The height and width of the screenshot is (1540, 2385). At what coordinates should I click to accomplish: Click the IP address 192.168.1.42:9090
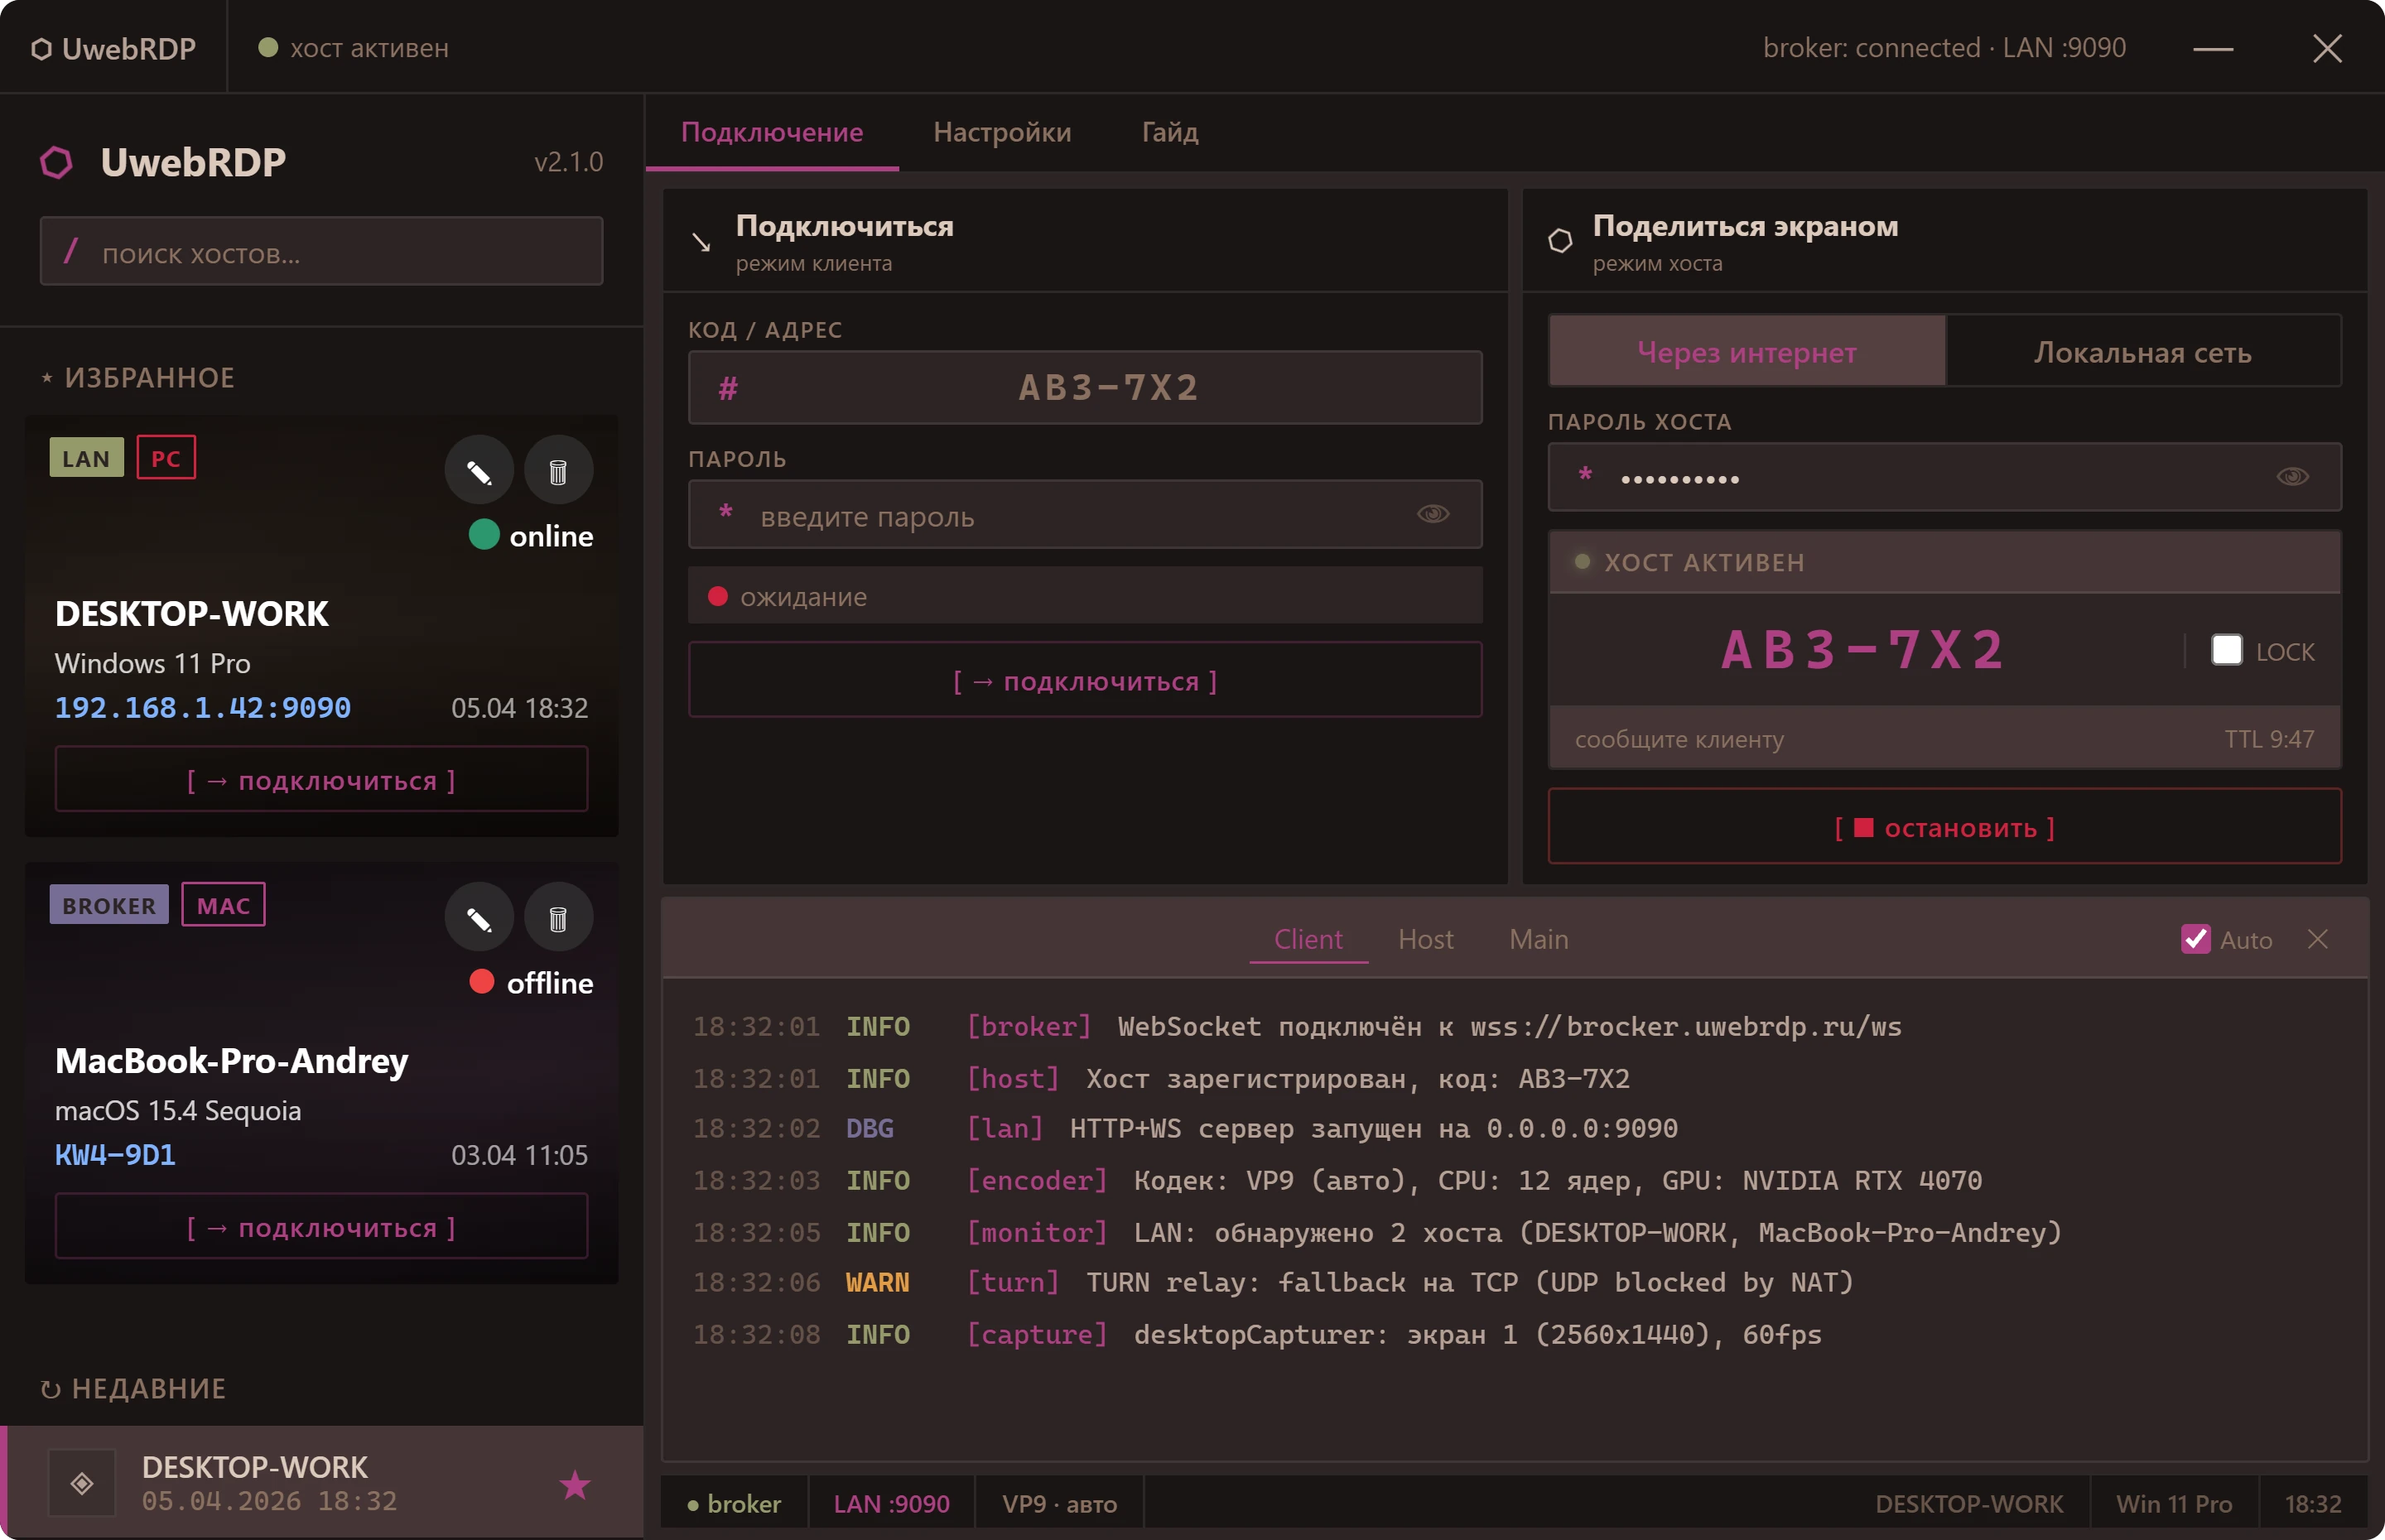203,708
